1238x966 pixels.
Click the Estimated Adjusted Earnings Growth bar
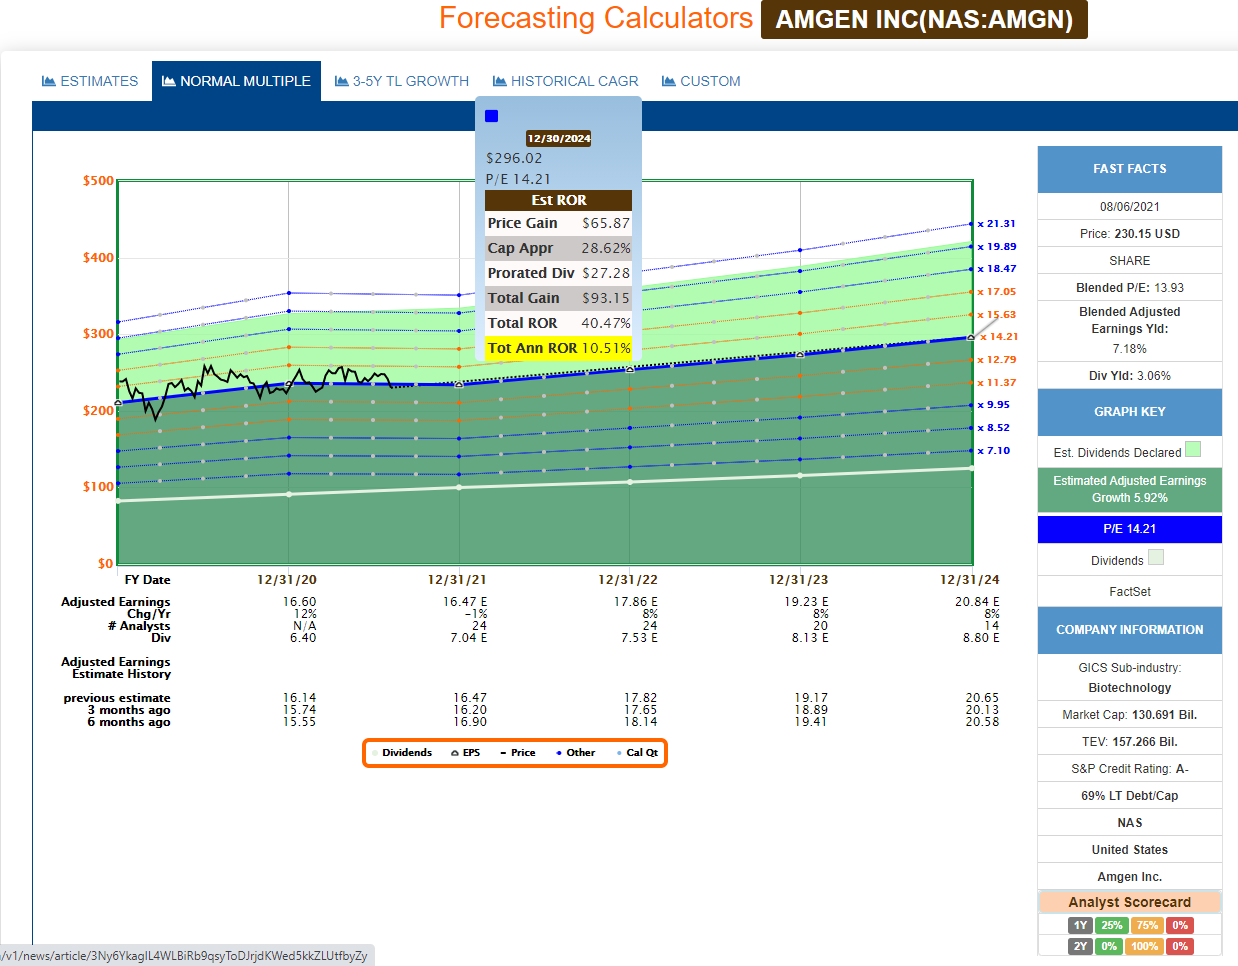[1129, 489]
